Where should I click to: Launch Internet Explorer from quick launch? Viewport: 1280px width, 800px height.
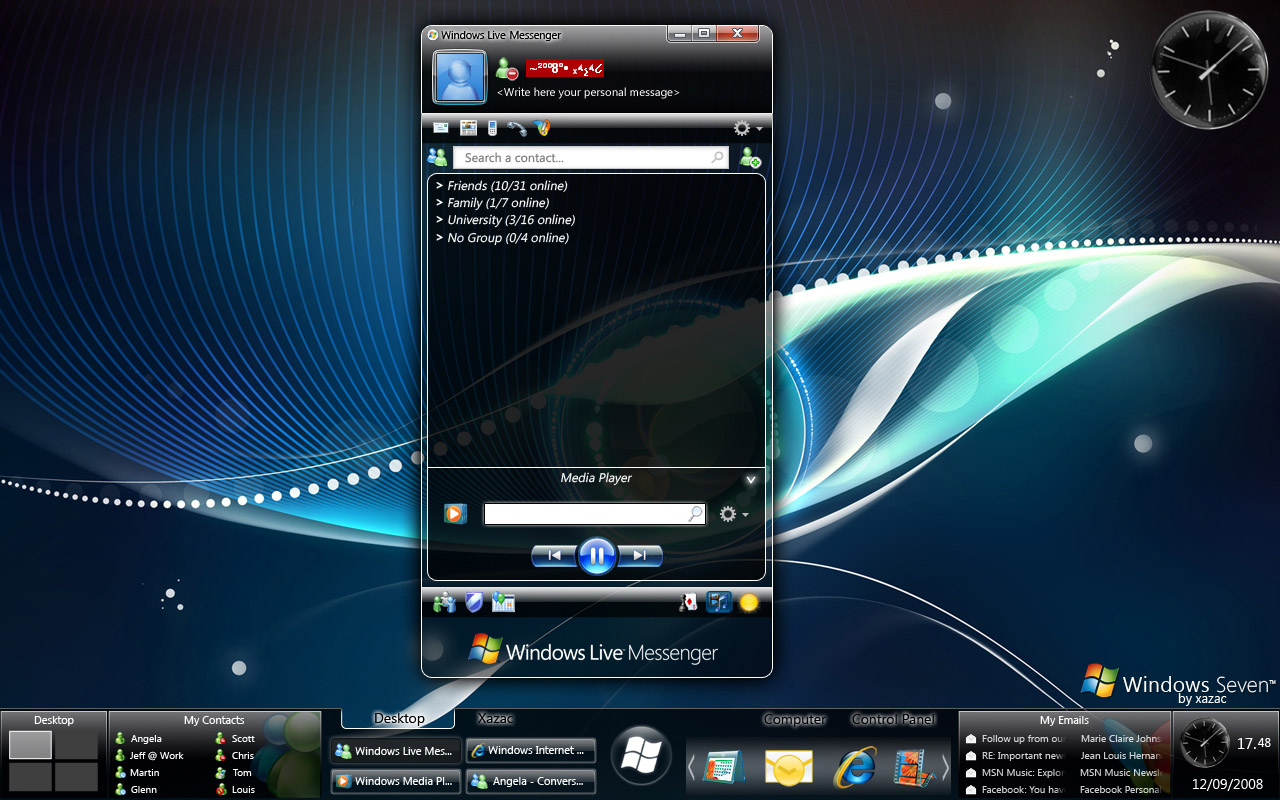tap(855, 767)
